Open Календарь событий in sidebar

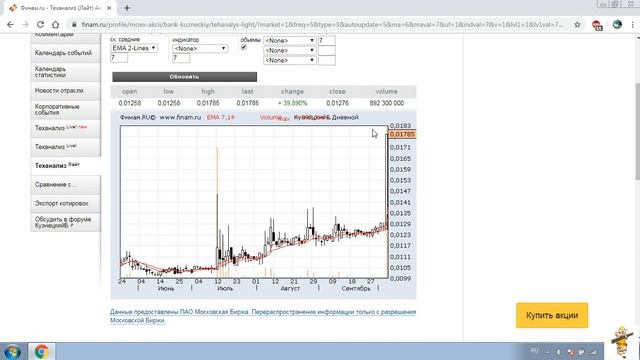65,53
